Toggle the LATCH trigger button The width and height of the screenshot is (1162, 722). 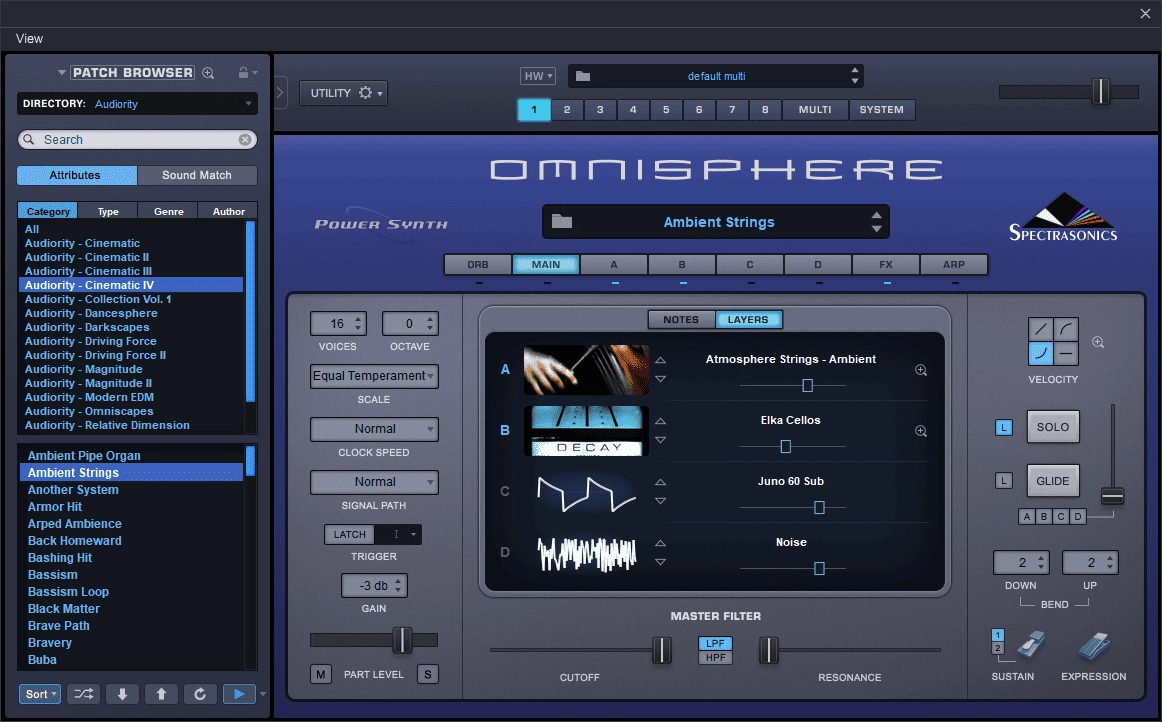click(349, 534)
